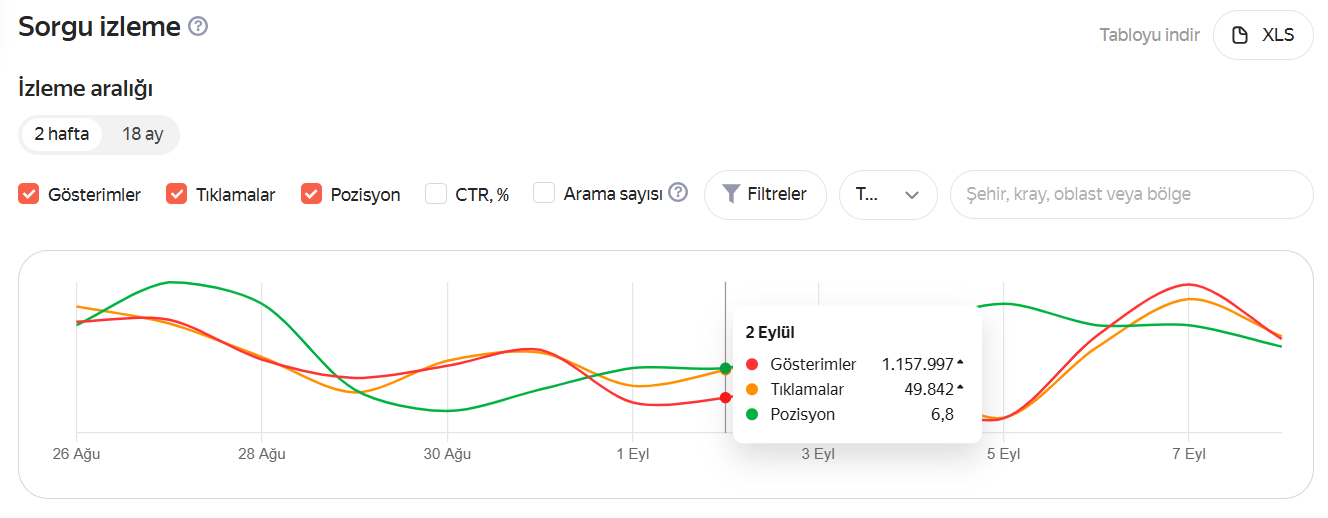The width and height of the screenshot is (1328, 518).
Task: Click red Gösterimler dot in tooltip legend
Action: pos(752,364)
